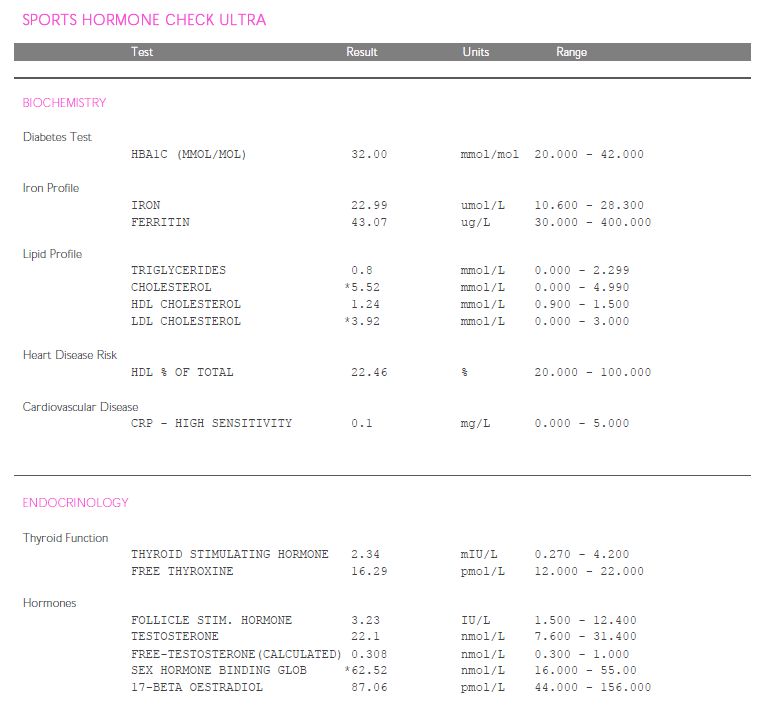Click the HBA1C (MMOL/MOL) test name
This screenshot has height=723, width=763.
(x=188, y=155)
